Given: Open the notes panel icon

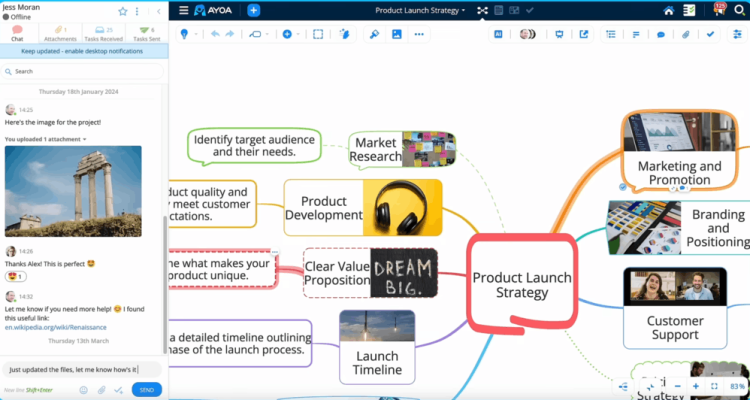Looking at the screenshot, I should tap(636, 34).
